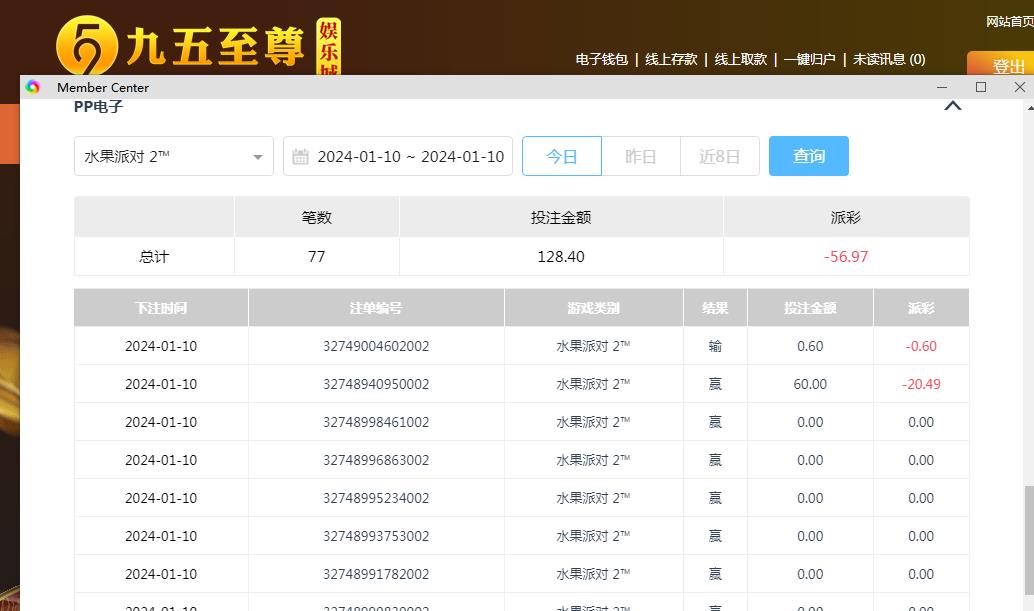Collapse the PP电子 section chevron
Image resolution: width=1034 pixels, height=611 pixels.
(952, 105)
